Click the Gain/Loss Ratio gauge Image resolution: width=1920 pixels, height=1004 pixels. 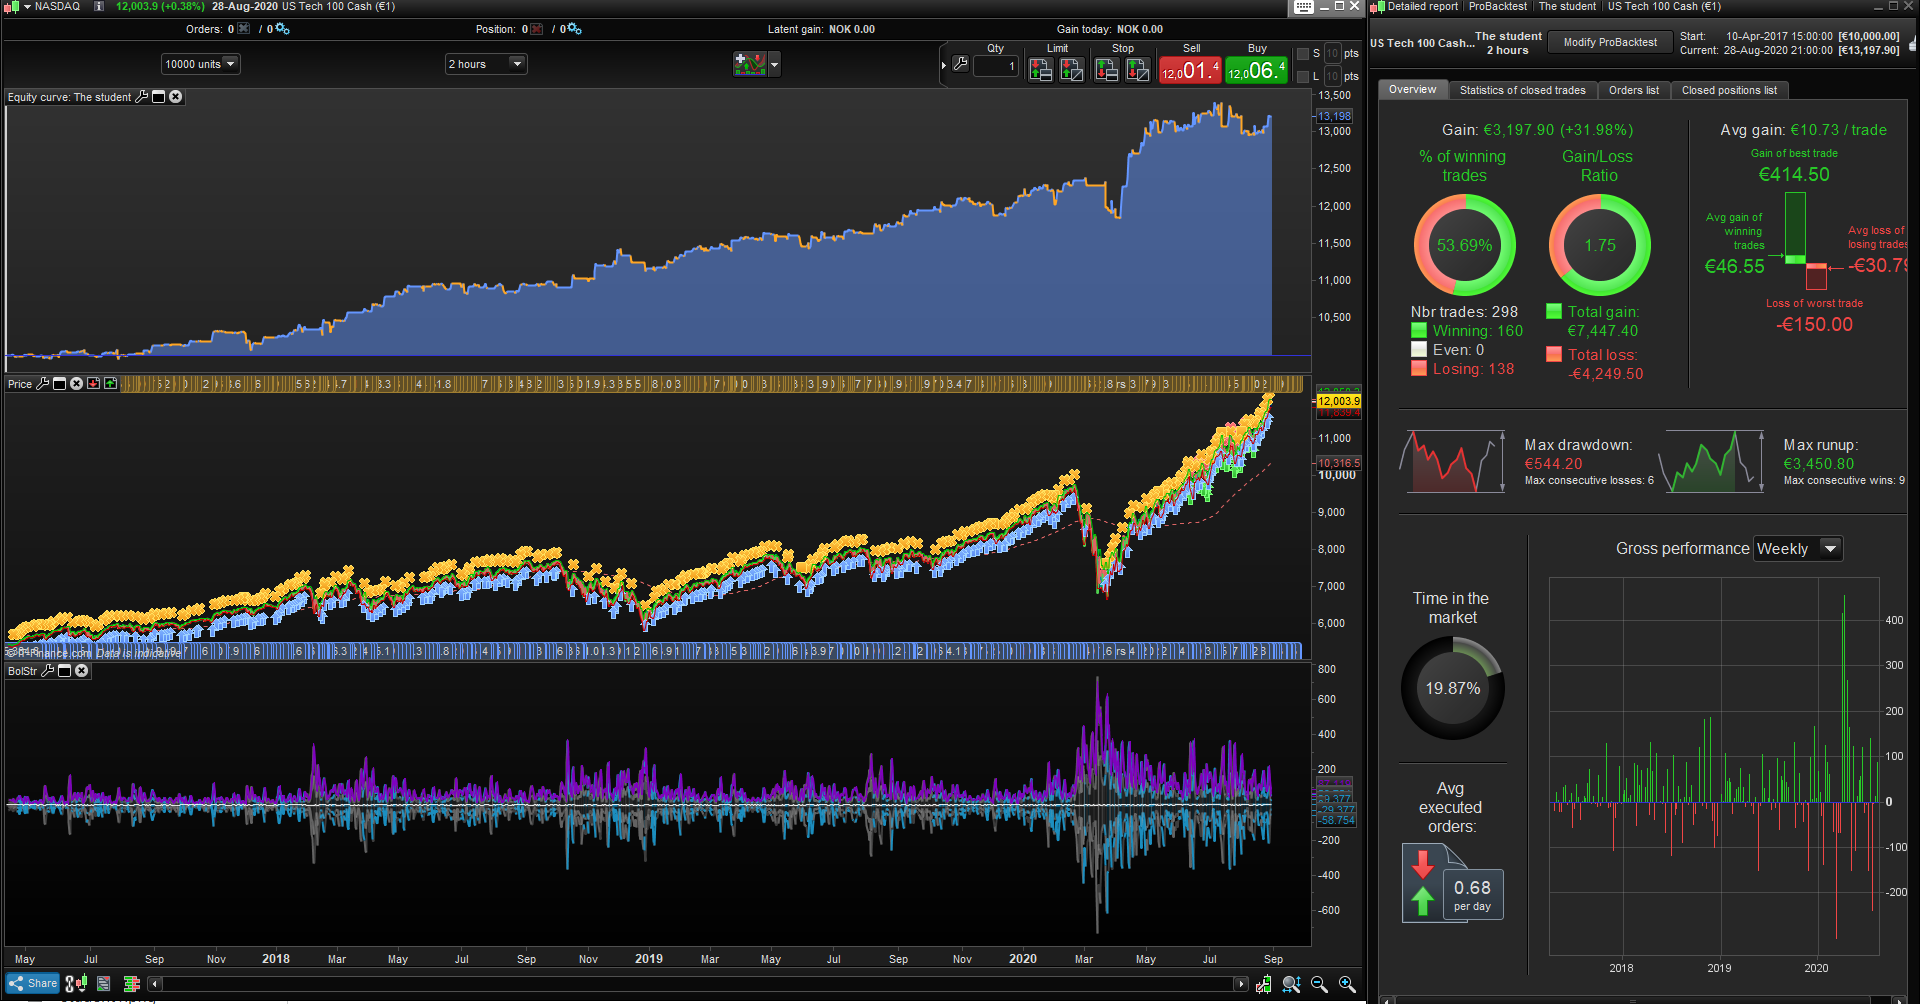1599,245
